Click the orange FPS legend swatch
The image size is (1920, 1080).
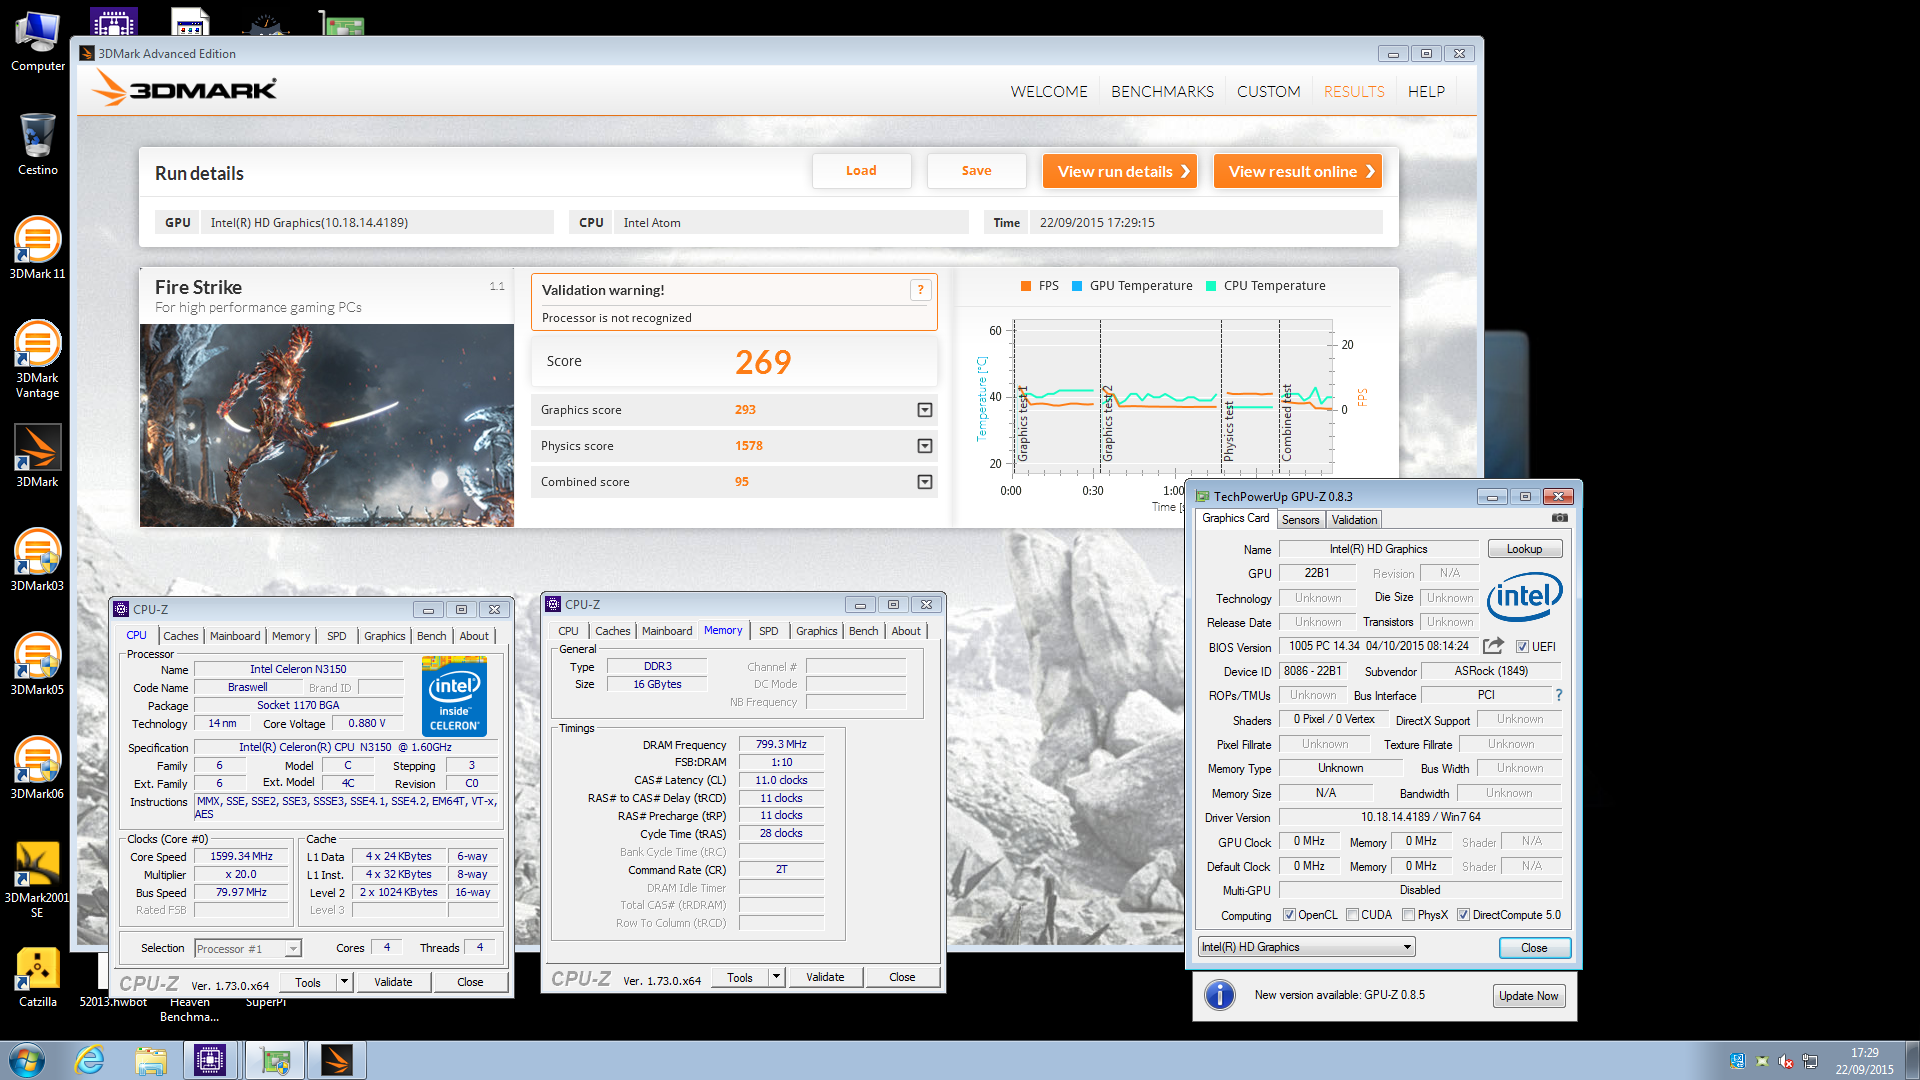tap(1025, 286)
